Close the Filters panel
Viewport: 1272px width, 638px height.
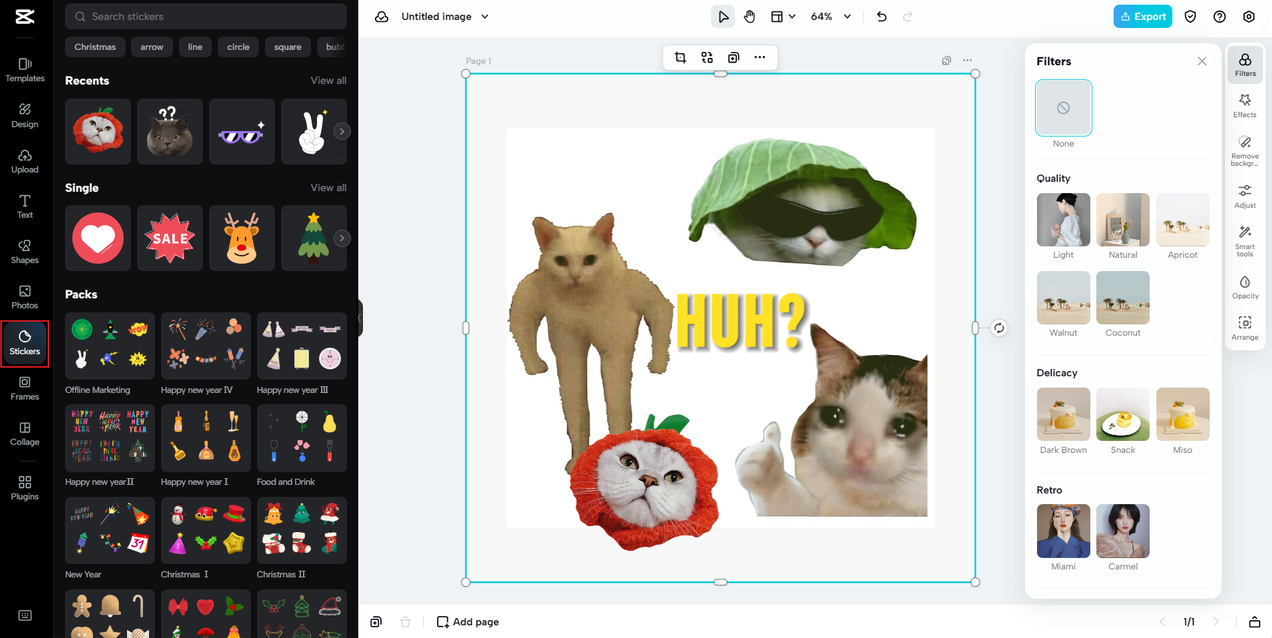click(1202, 61)
